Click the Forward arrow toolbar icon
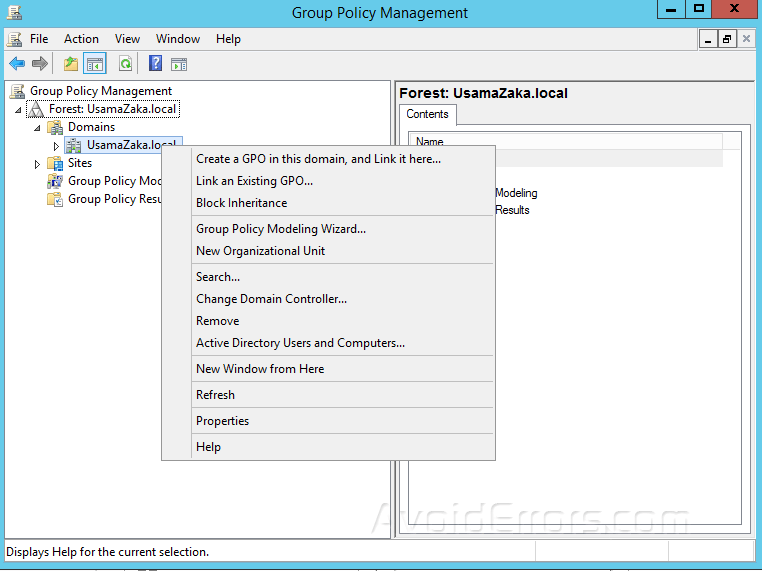Viewport: 762px width, 571px height. click(x=40, y=64)
